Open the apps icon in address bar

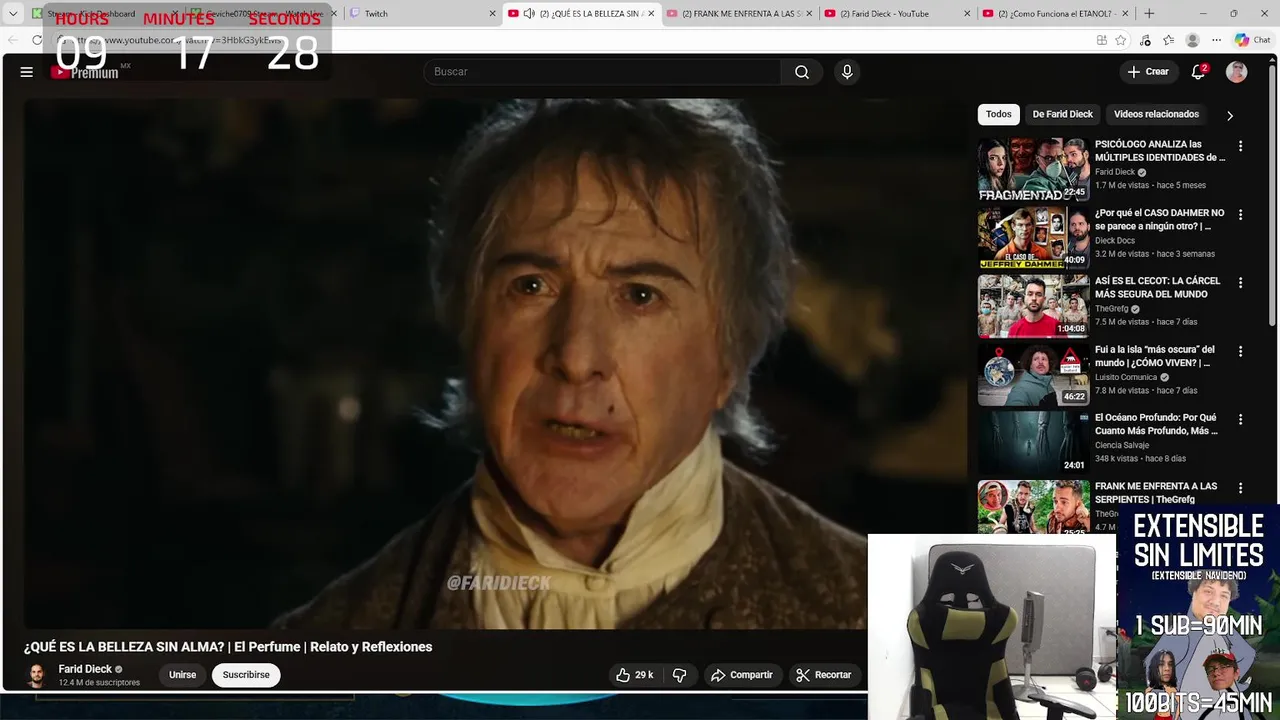click(x=1101, y=40)
